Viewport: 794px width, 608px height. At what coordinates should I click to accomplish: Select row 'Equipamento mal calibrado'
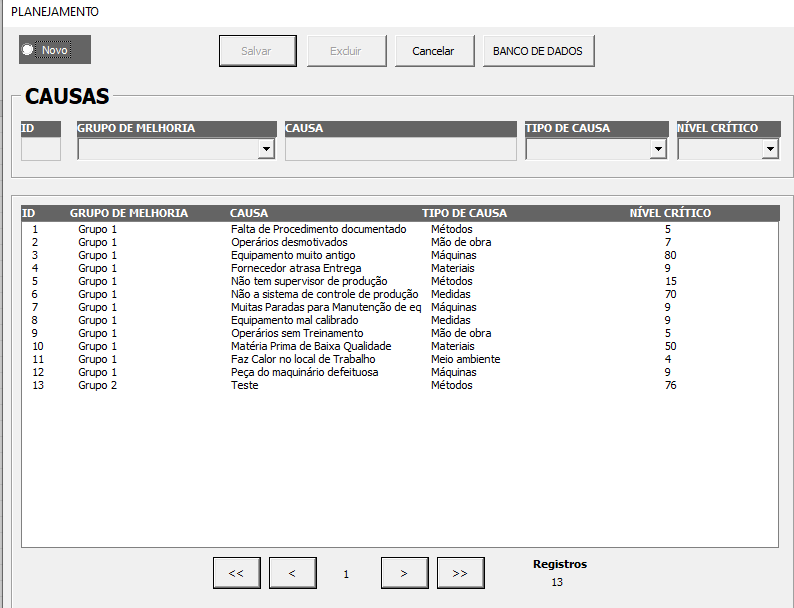coord(400,320)
